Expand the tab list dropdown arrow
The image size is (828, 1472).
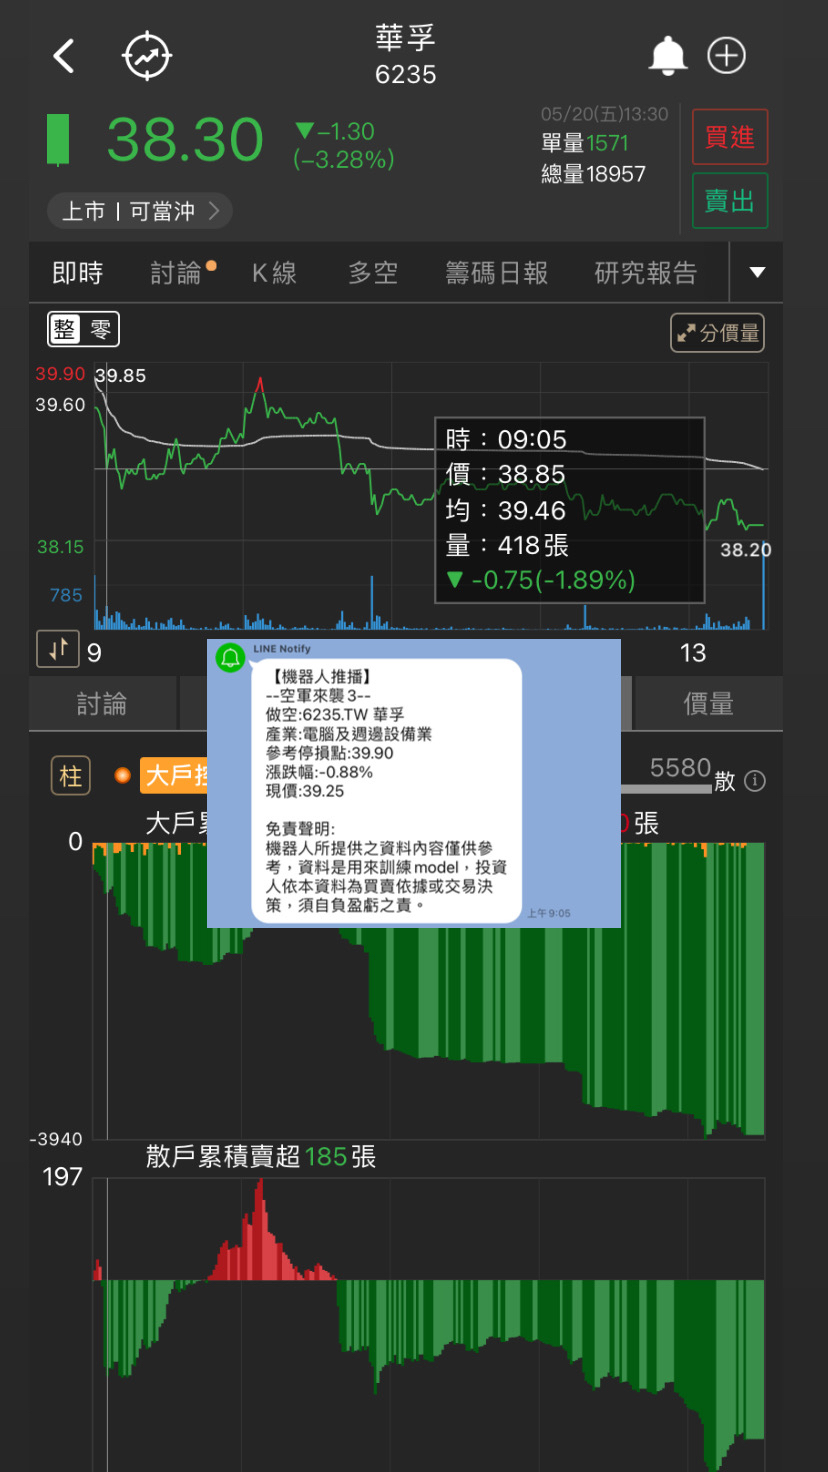click(757, 273)
